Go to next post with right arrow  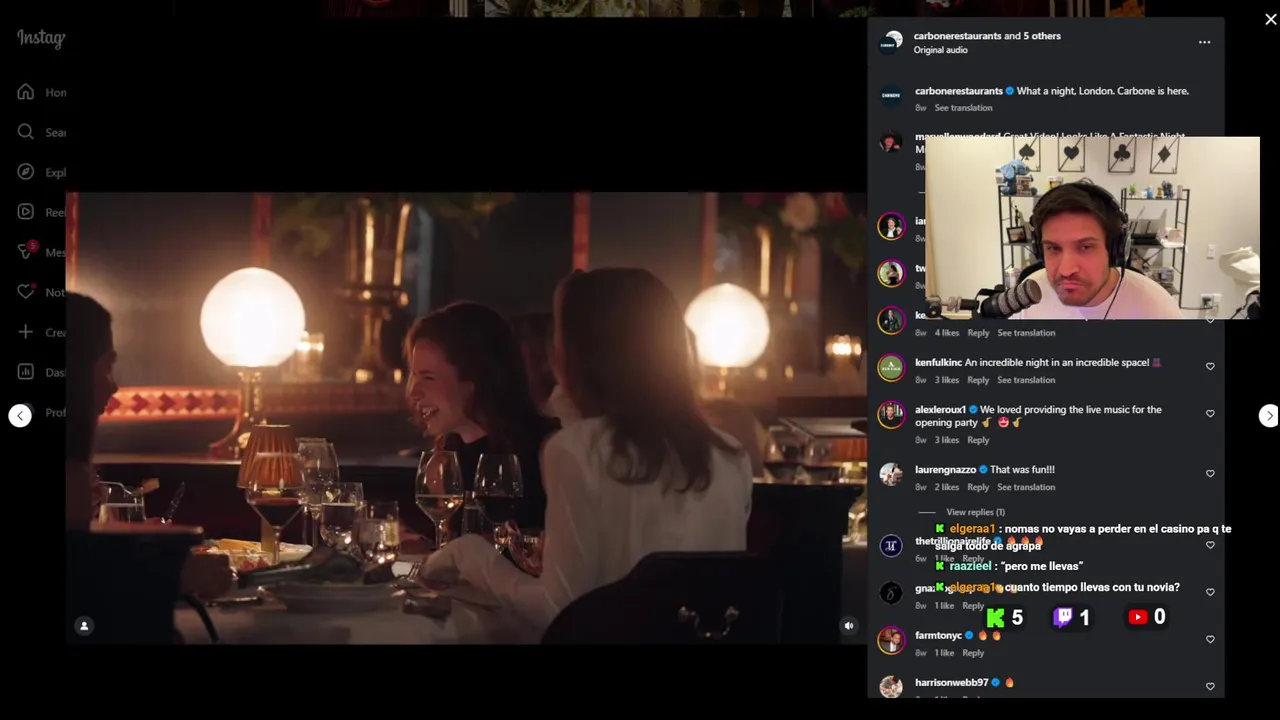(1268, 416)
